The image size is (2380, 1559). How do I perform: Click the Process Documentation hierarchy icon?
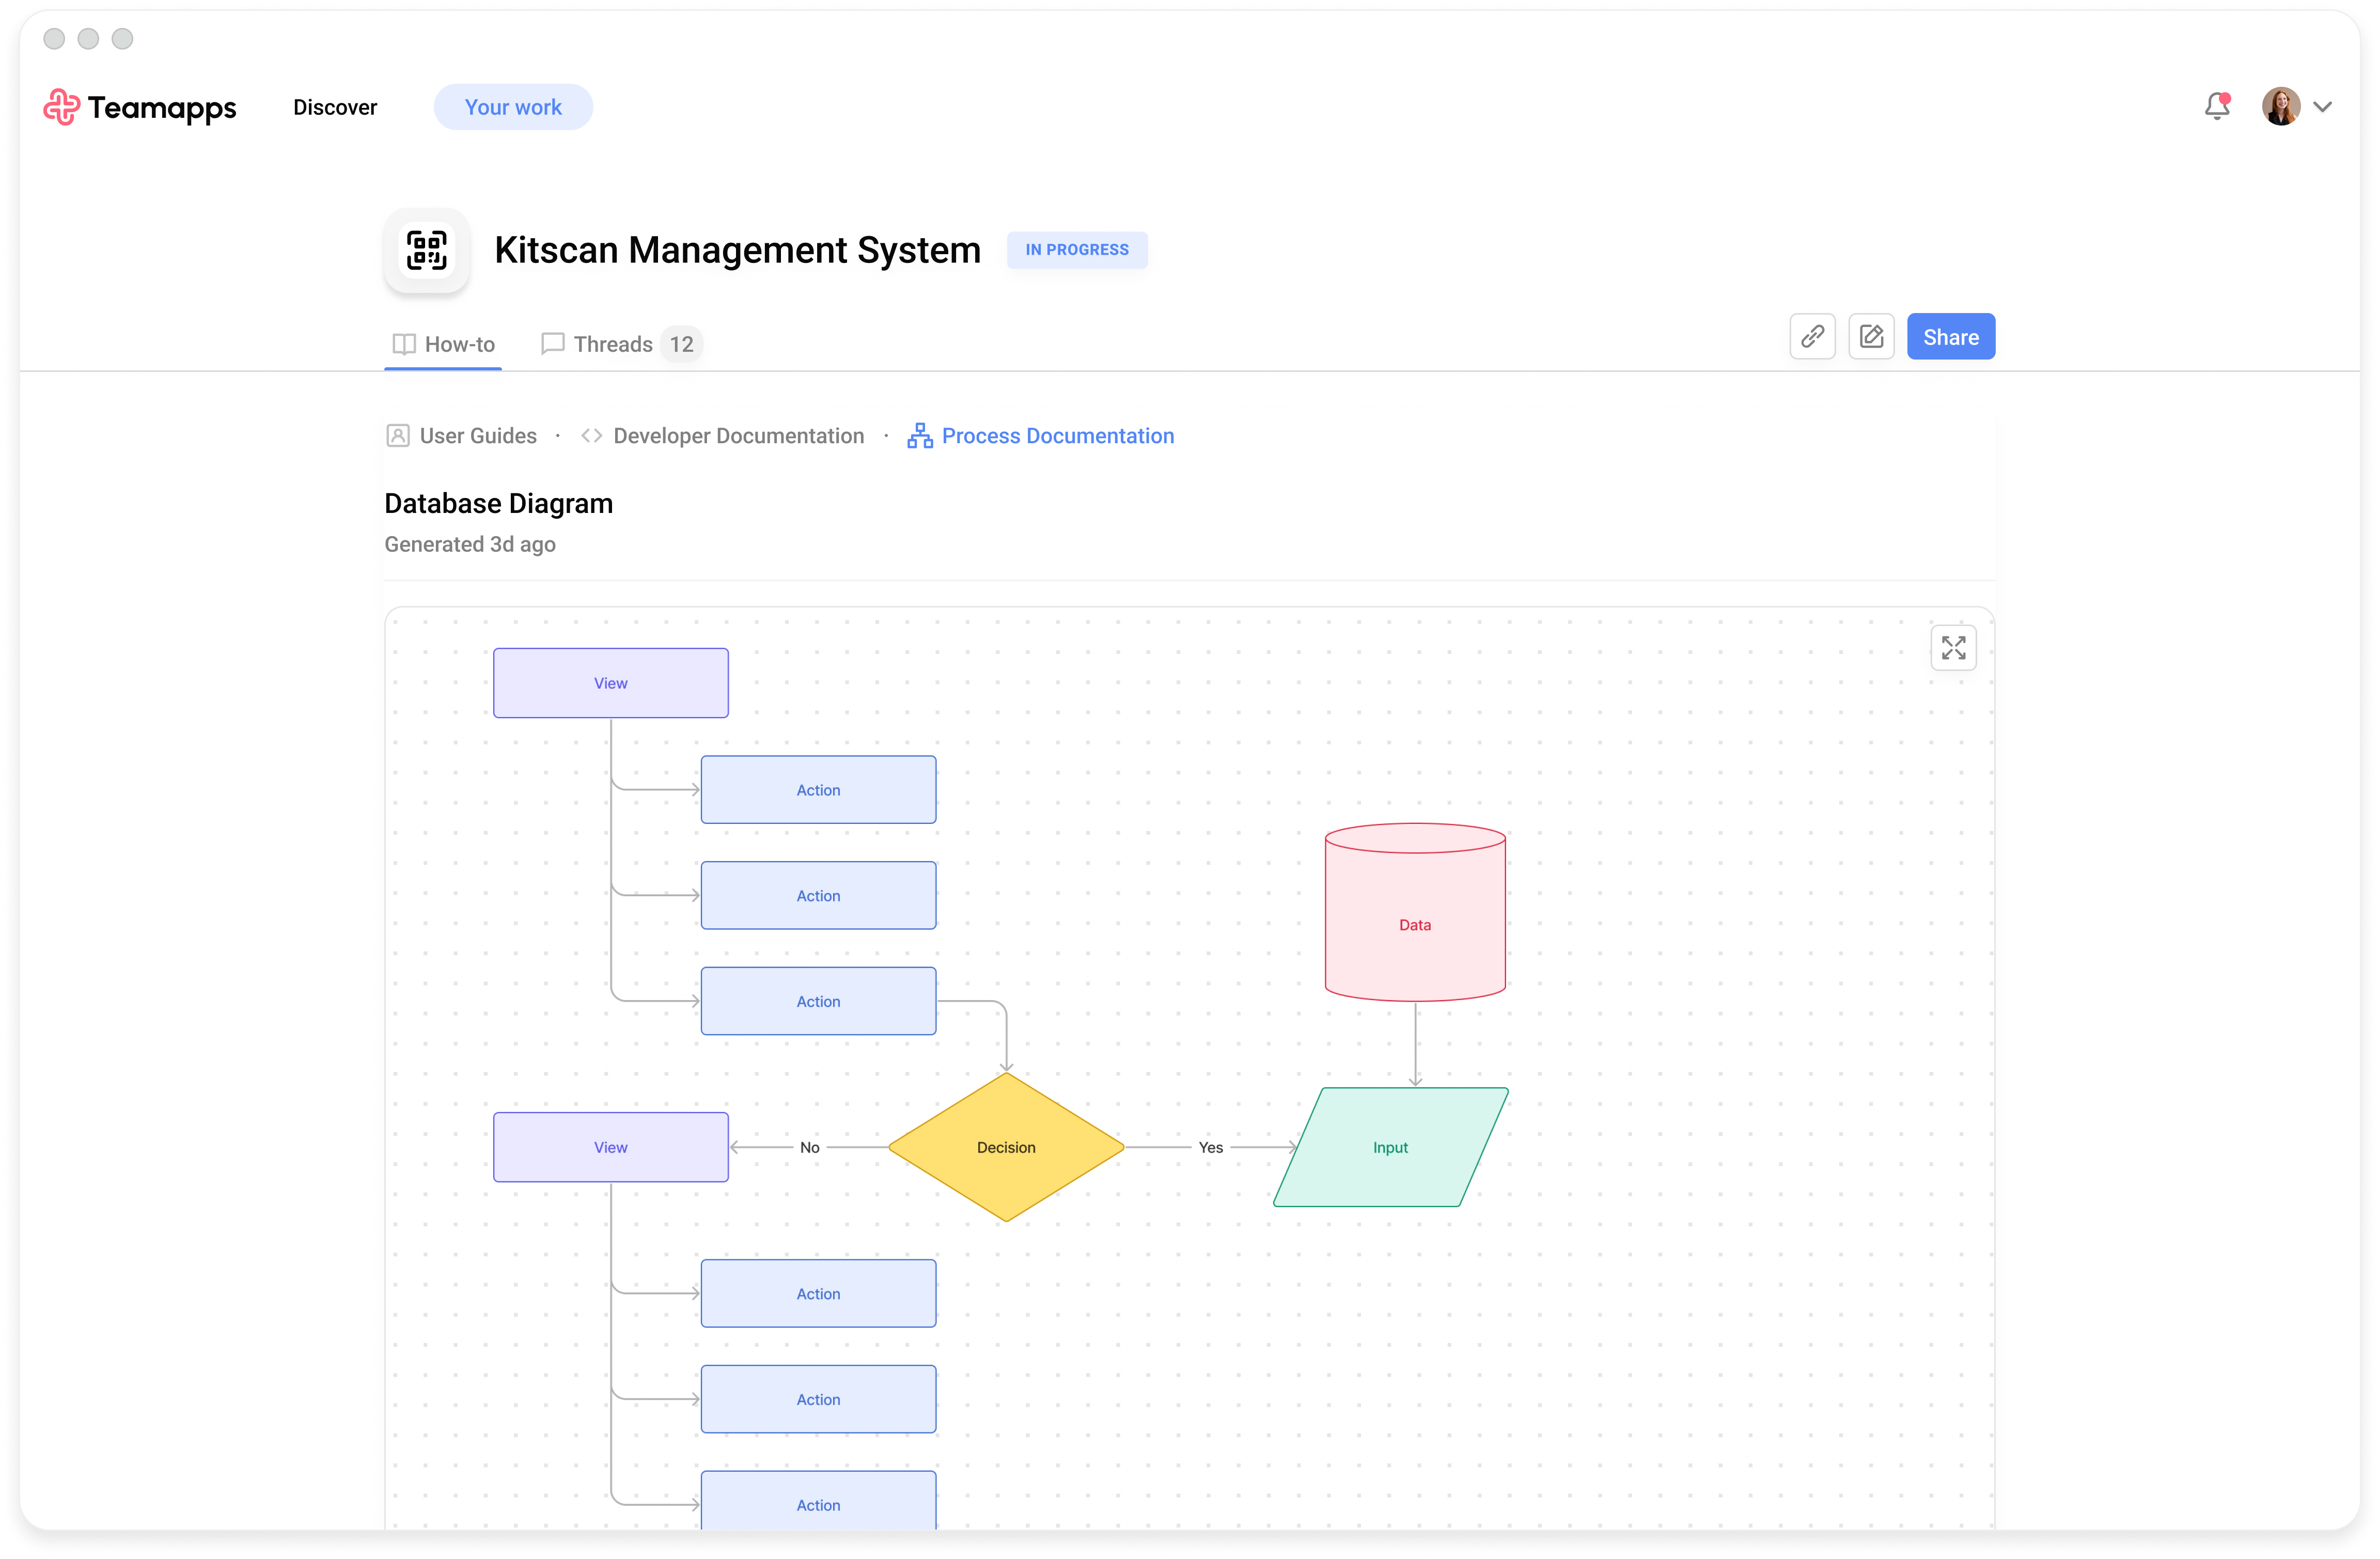coord(920,436)
